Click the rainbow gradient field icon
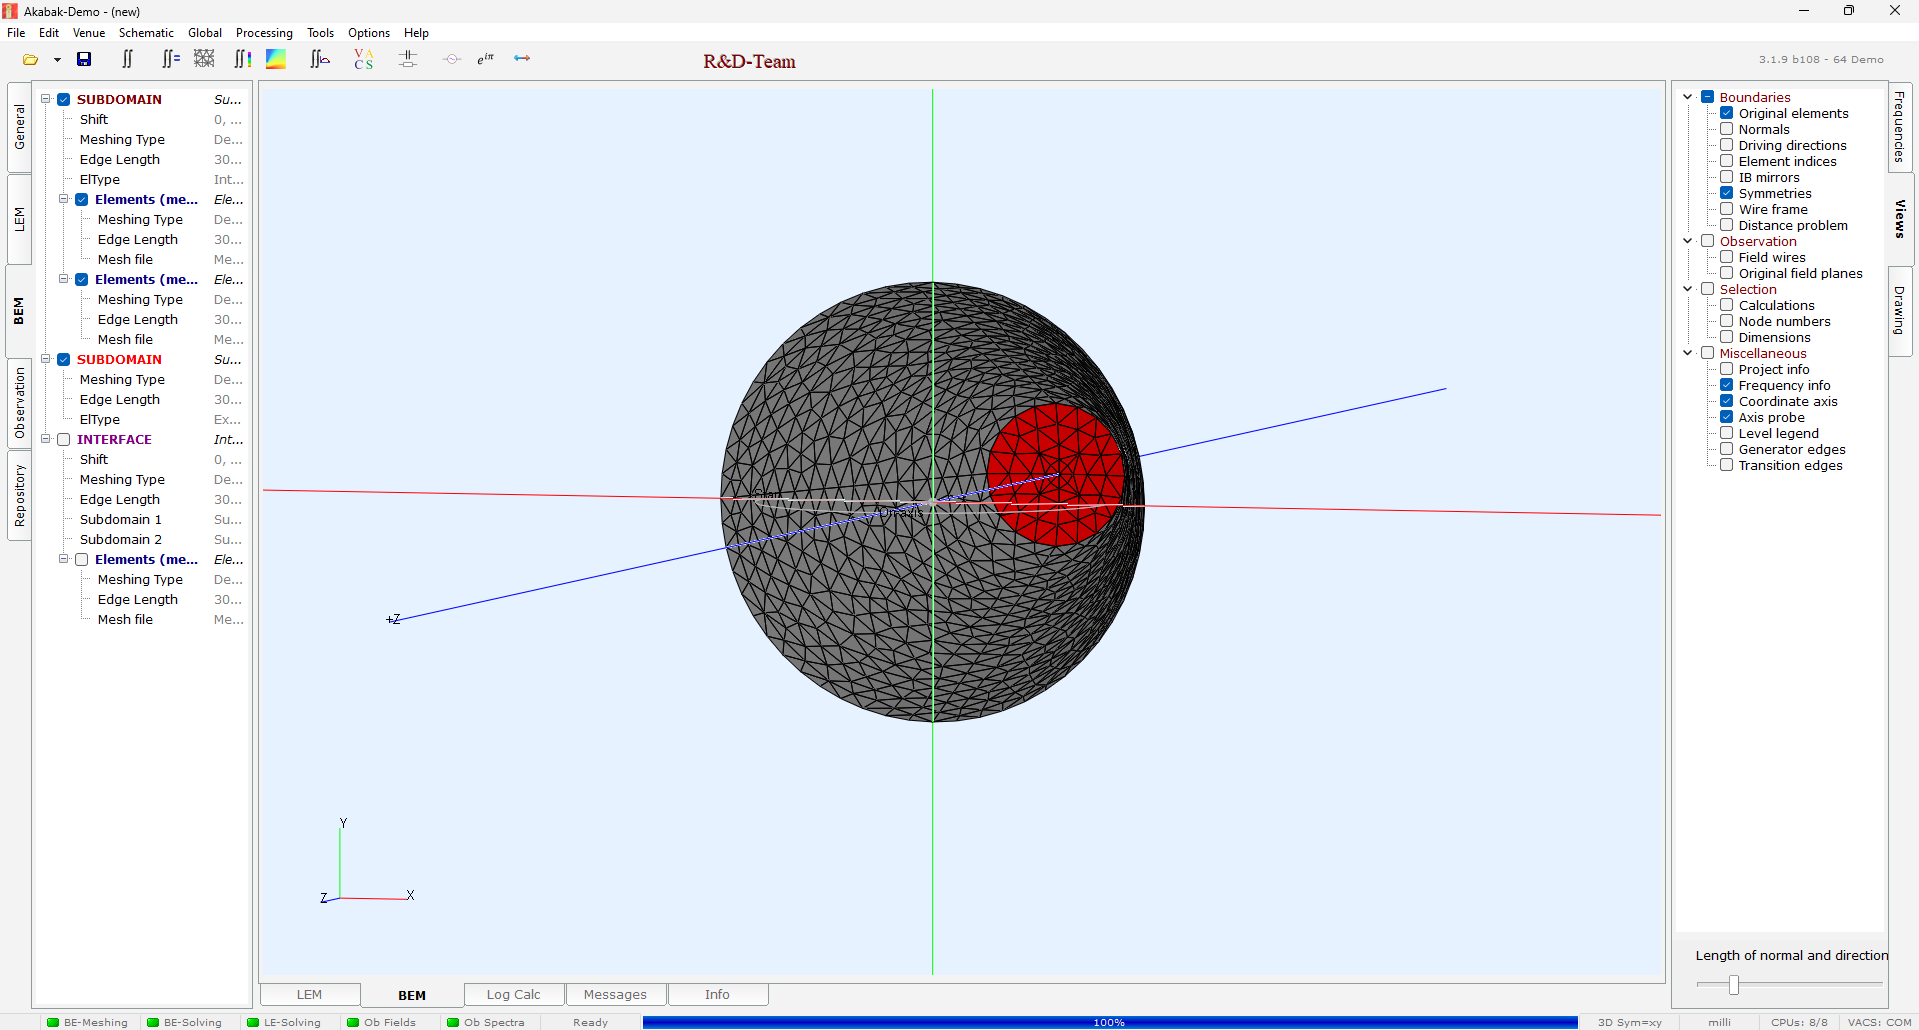The height and width of the screenshot is (1030, 1919). pyautogui.click(x=276, y=60)
